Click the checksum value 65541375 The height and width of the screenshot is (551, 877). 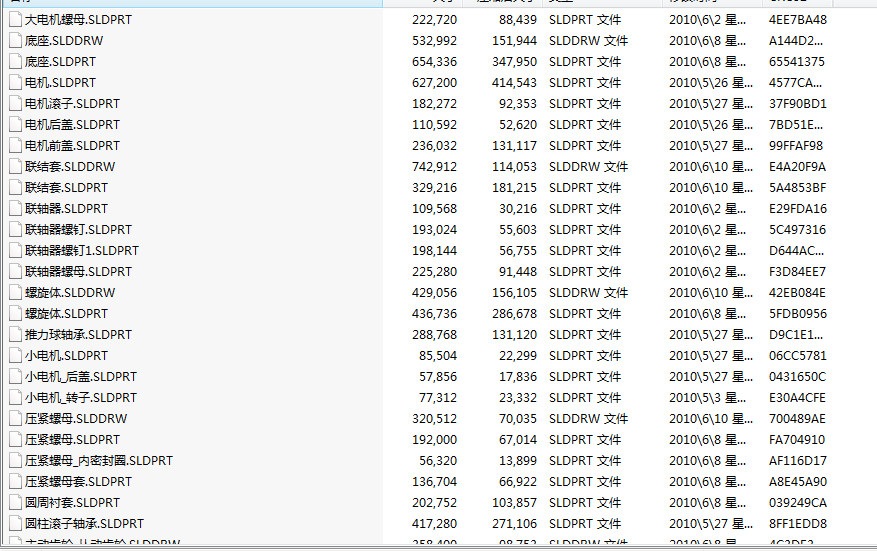(x=797, y=62)
